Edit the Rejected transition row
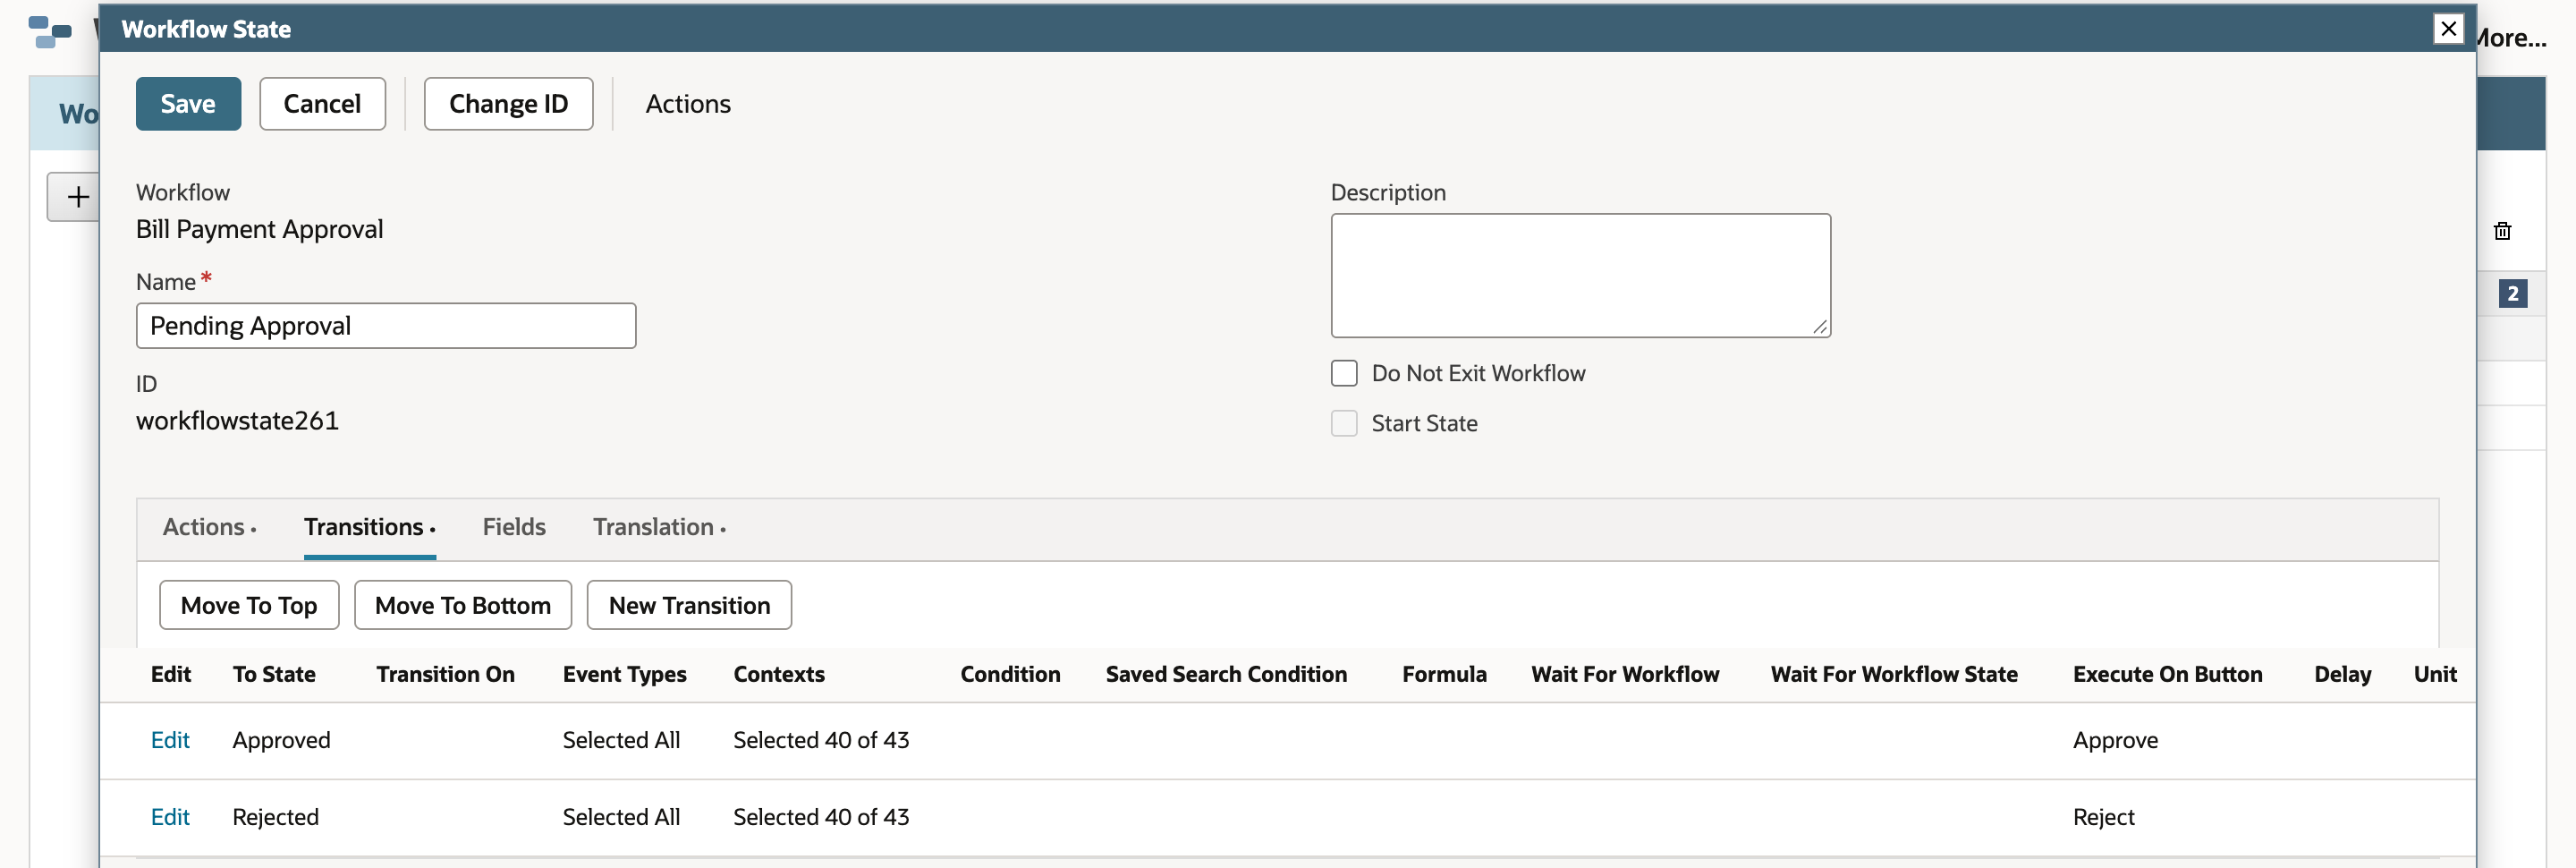The width and height of the screenshot is (2576, 868). [170, 817]
